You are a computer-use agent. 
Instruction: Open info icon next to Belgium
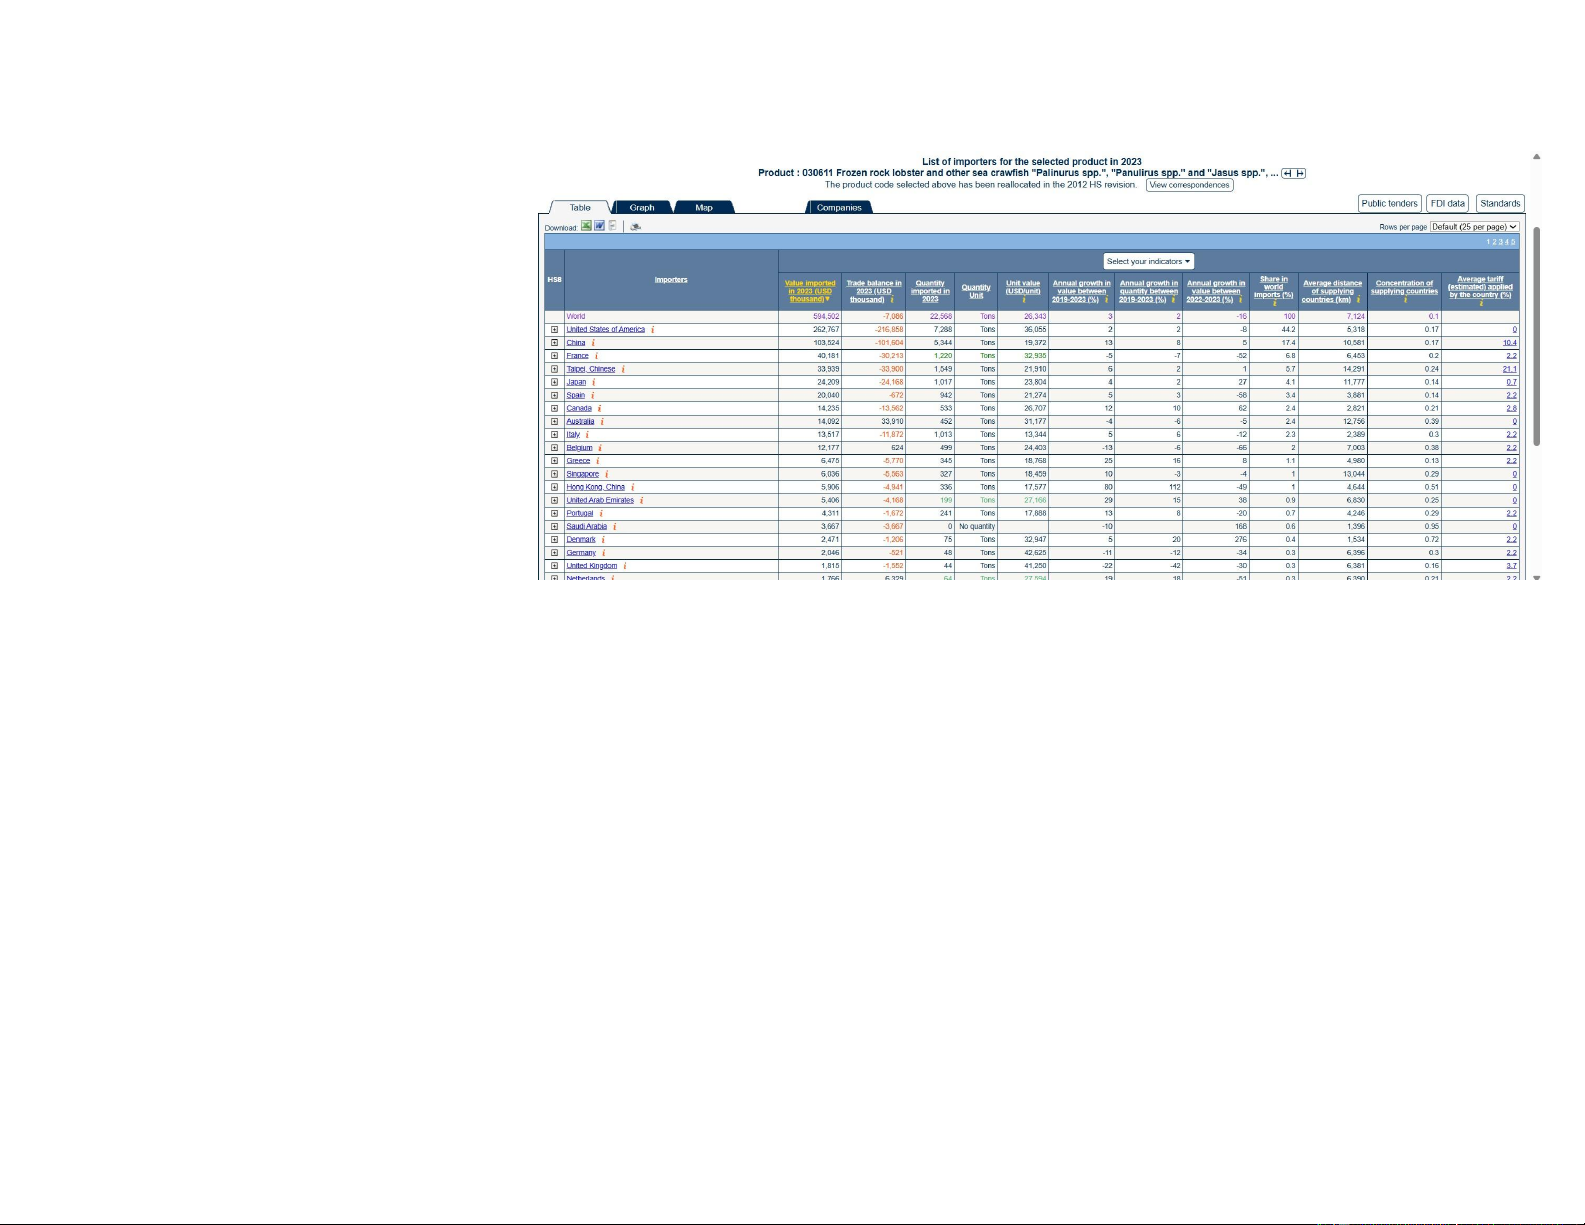[x=600, y=448]
